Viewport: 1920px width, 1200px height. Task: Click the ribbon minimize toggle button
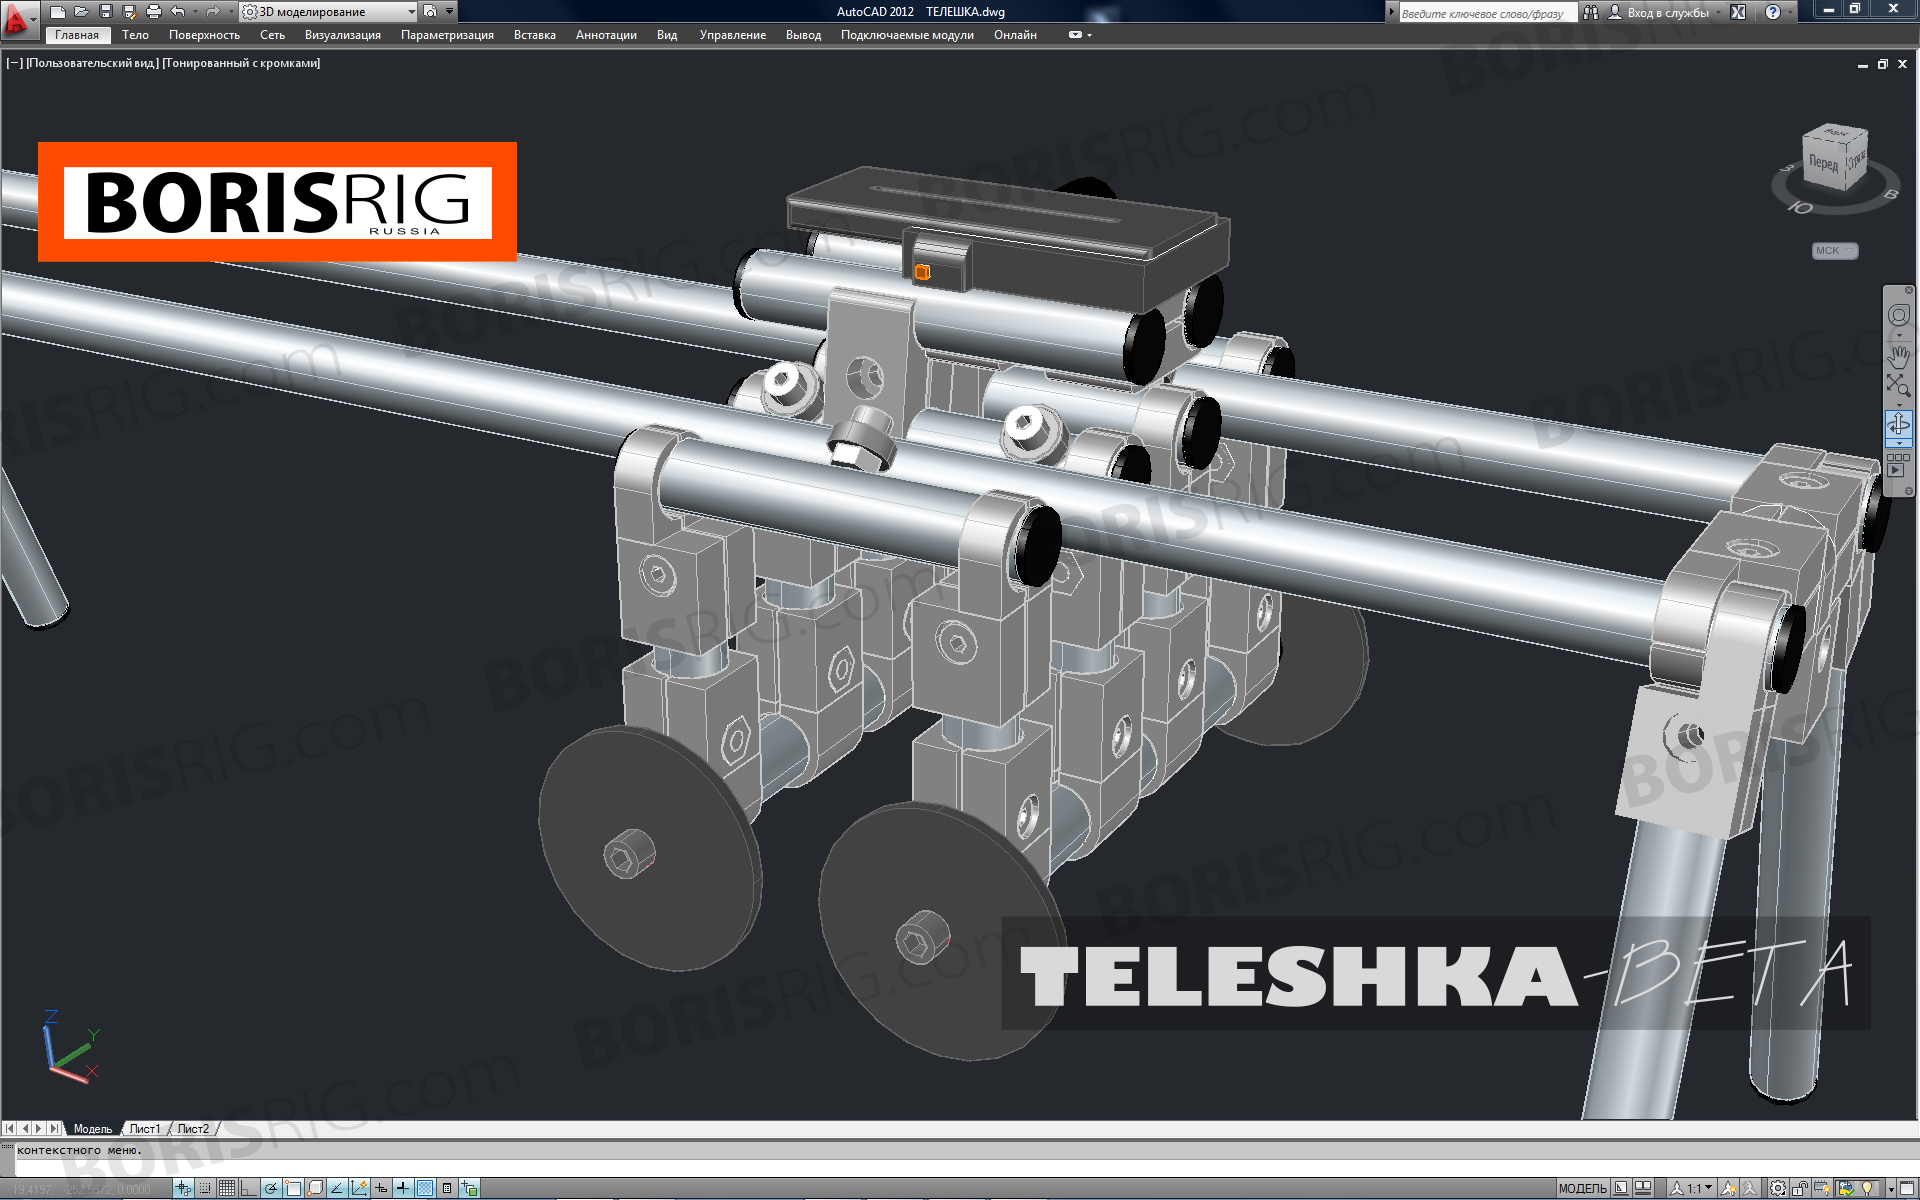click(x=1076, y=35)
